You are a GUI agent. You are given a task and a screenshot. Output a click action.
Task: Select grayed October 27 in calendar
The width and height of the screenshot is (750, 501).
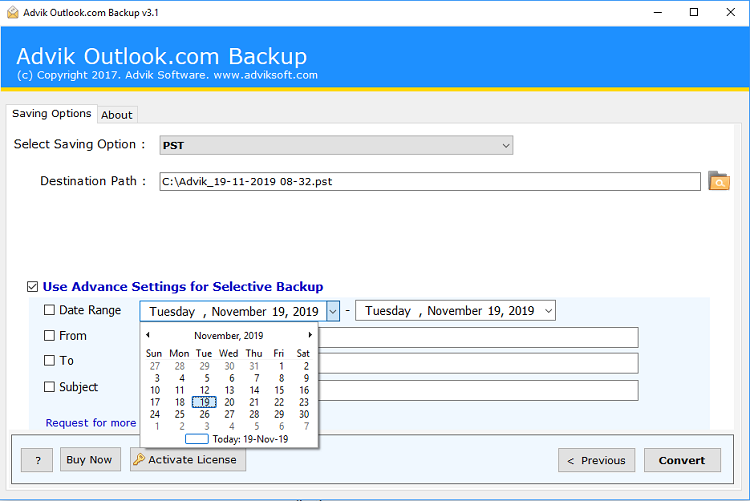[155, 366]
